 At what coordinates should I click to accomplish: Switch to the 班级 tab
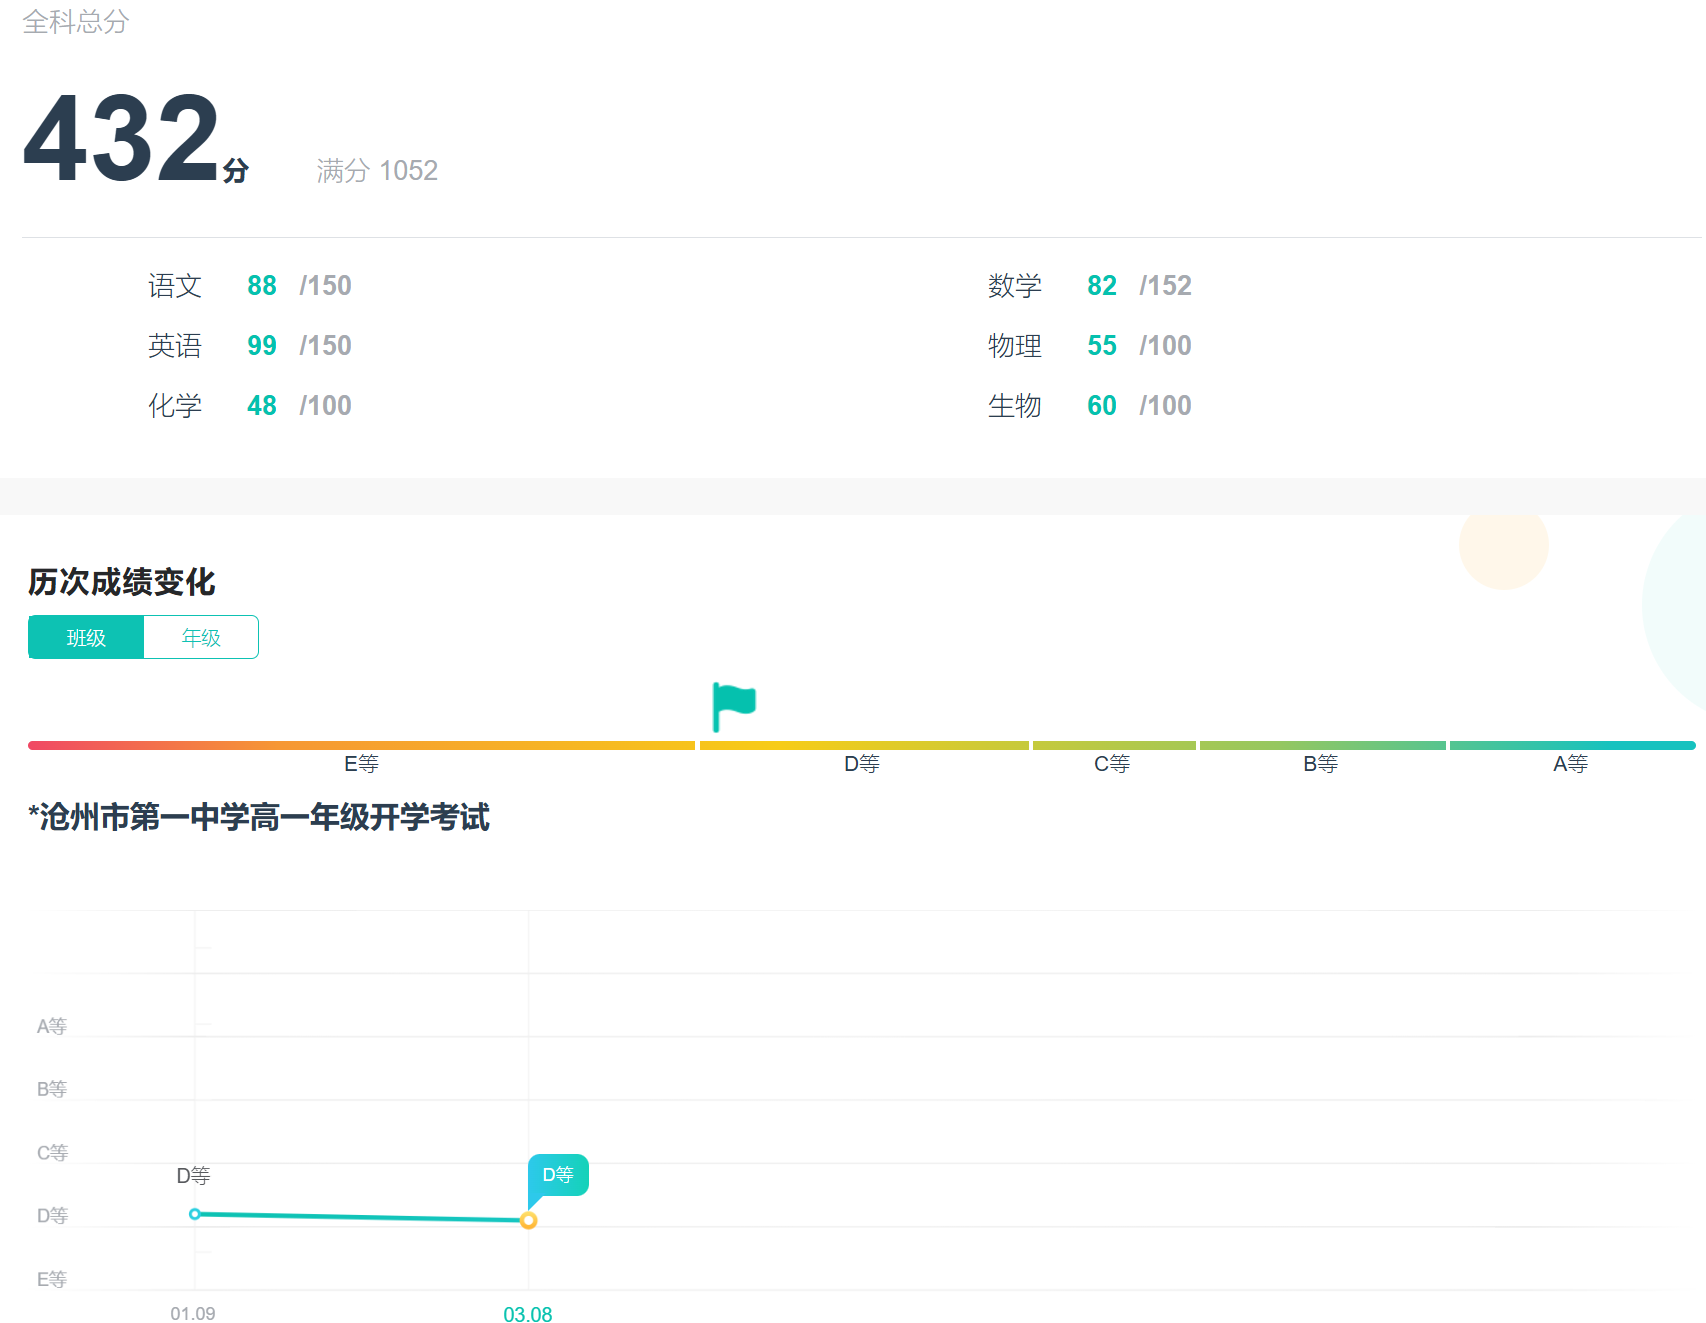pos(86,637)
